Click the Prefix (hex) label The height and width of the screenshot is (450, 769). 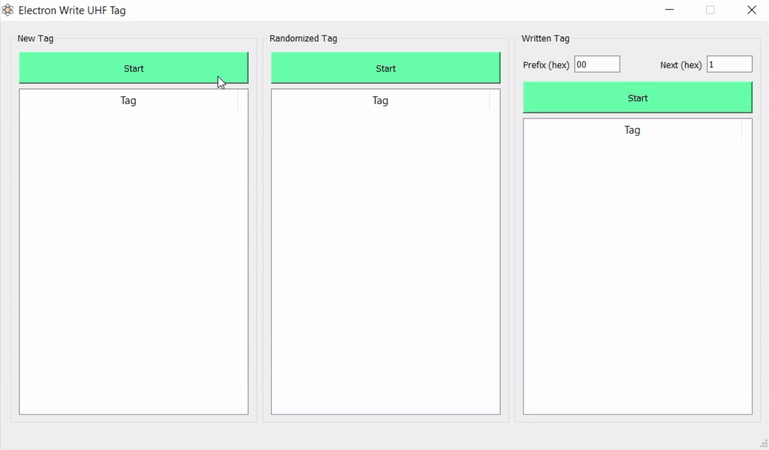click(x=546, y=66)
